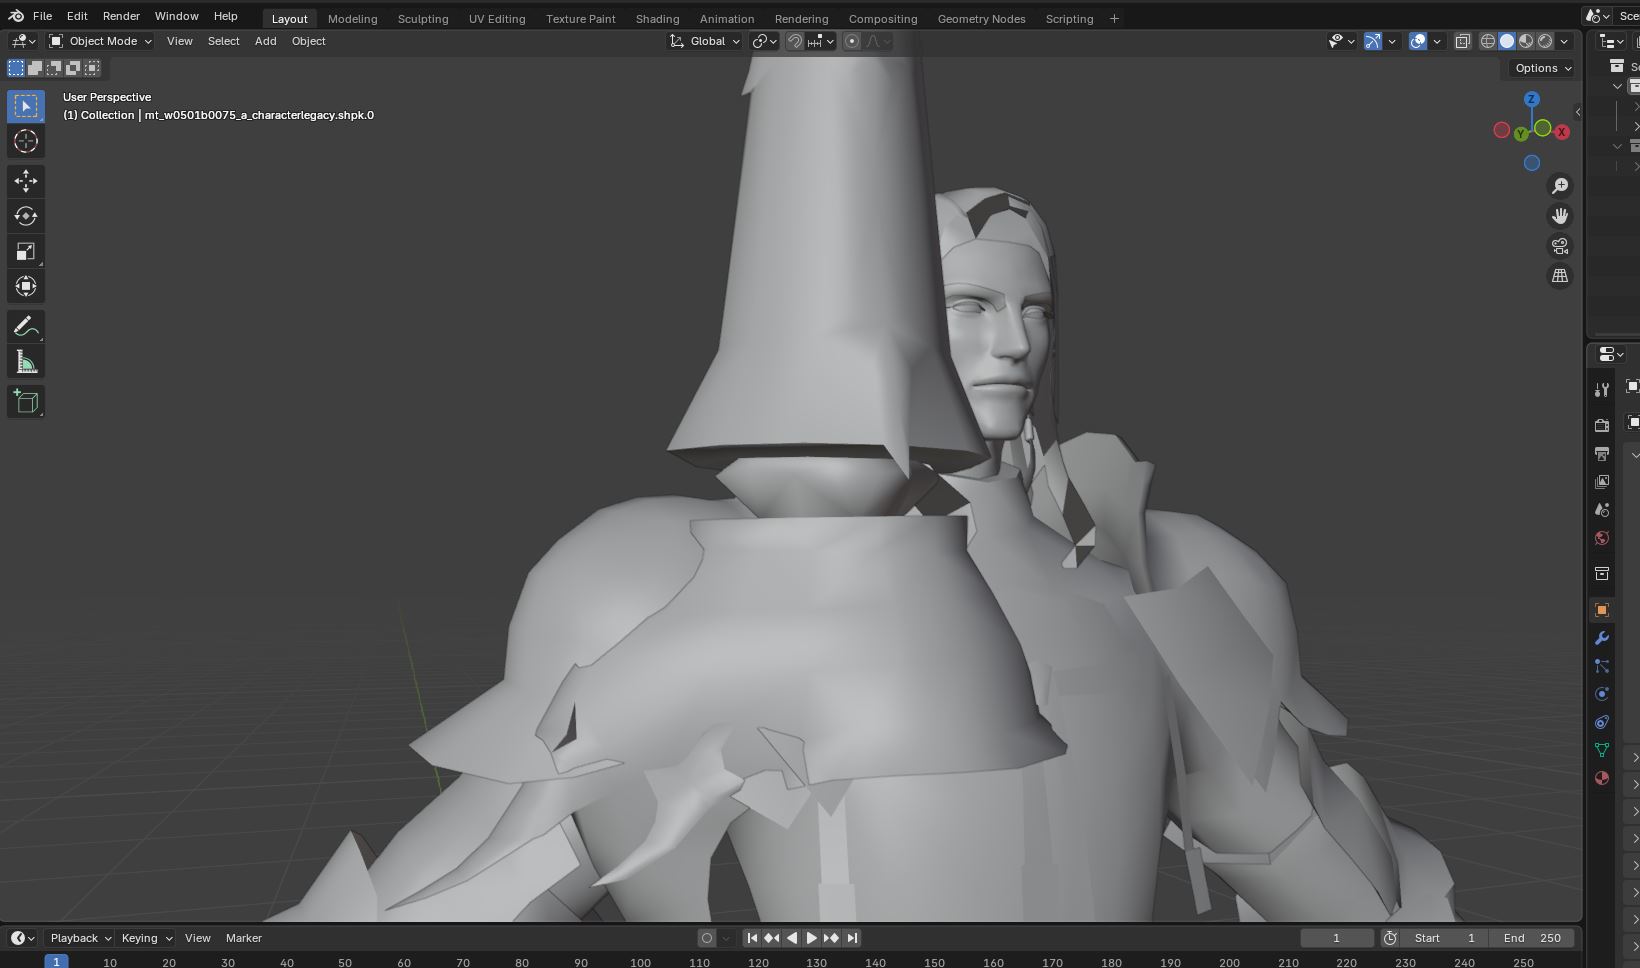Jump to the start frame
This screenshot has width=1640, height=968.
click(x=752, y=938)
